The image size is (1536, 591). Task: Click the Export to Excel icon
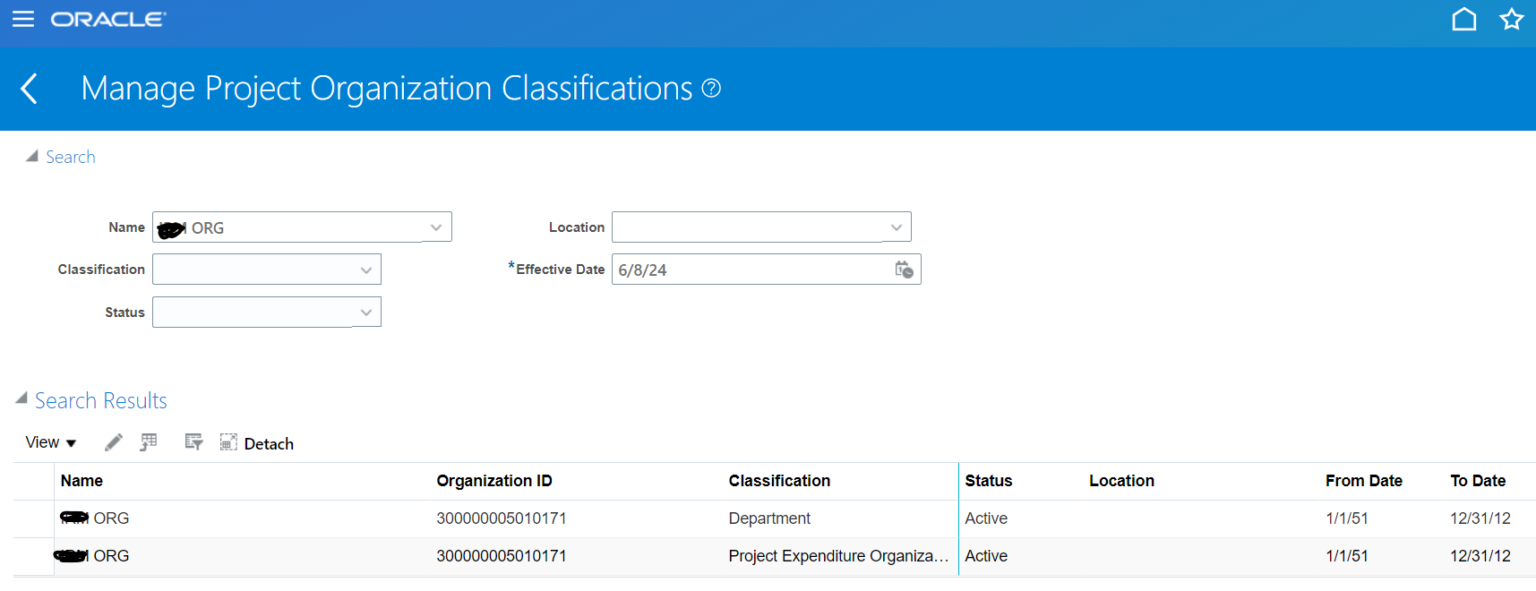point(148,441)
